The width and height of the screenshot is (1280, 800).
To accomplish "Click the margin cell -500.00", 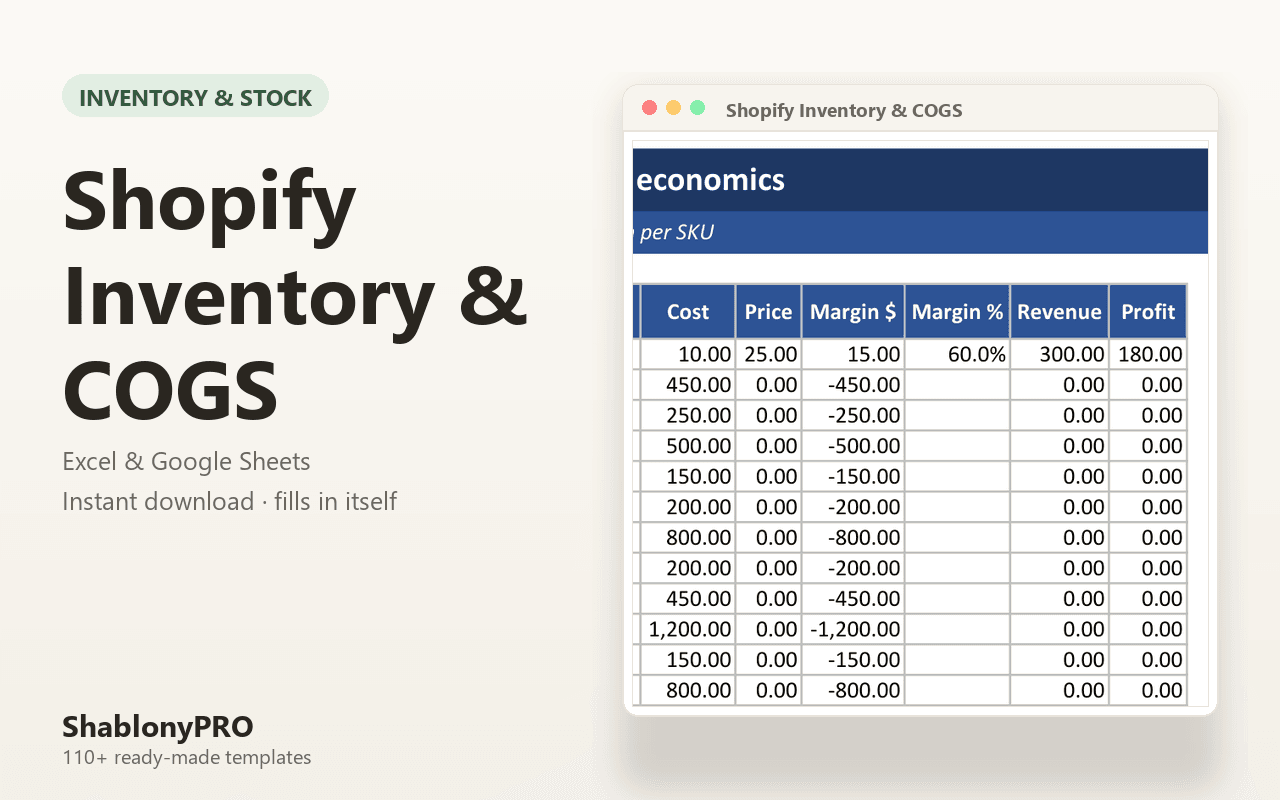I will pos(853,446).
